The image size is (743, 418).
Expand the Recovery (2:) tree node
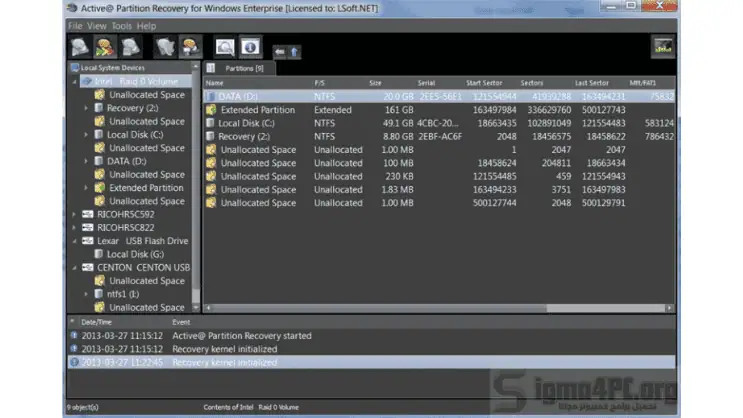point(86,108)
